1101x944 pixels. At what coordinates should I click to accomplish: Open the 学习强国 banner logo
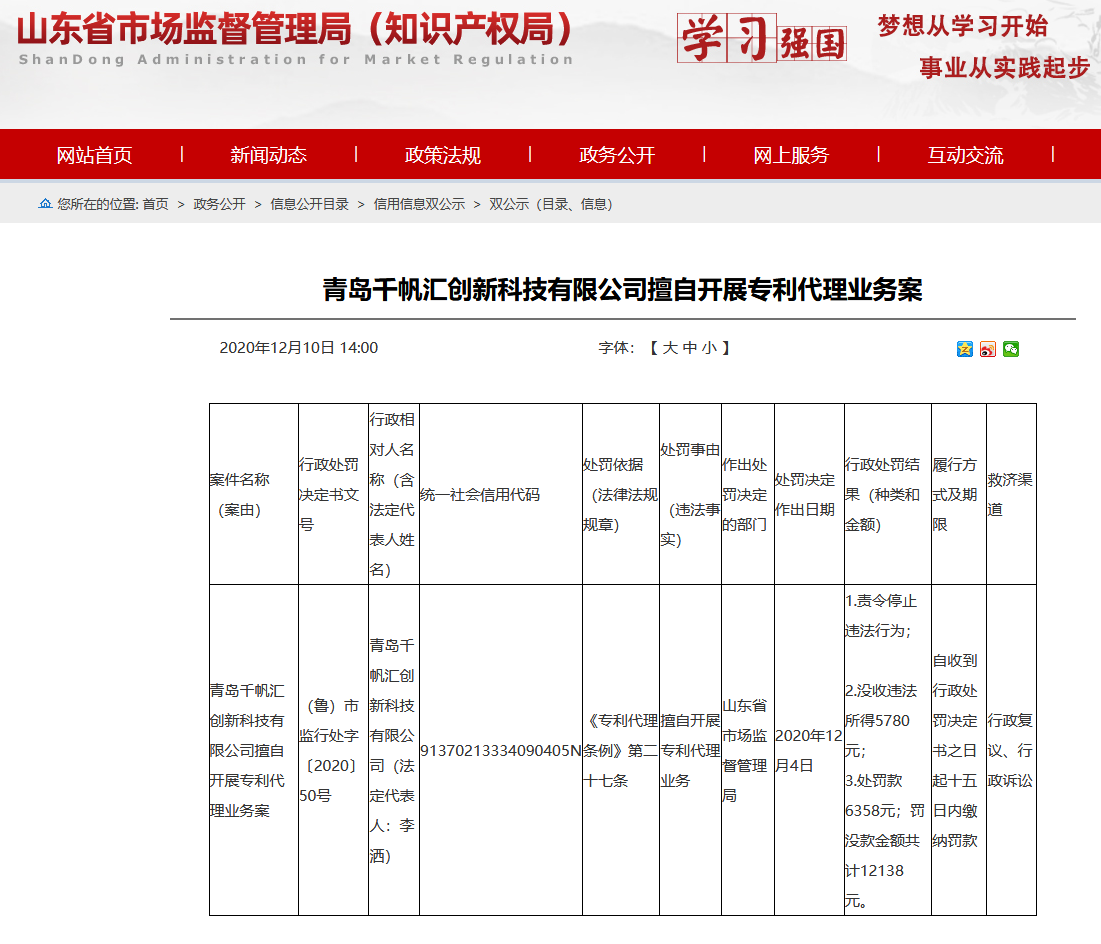coord(762,38)
